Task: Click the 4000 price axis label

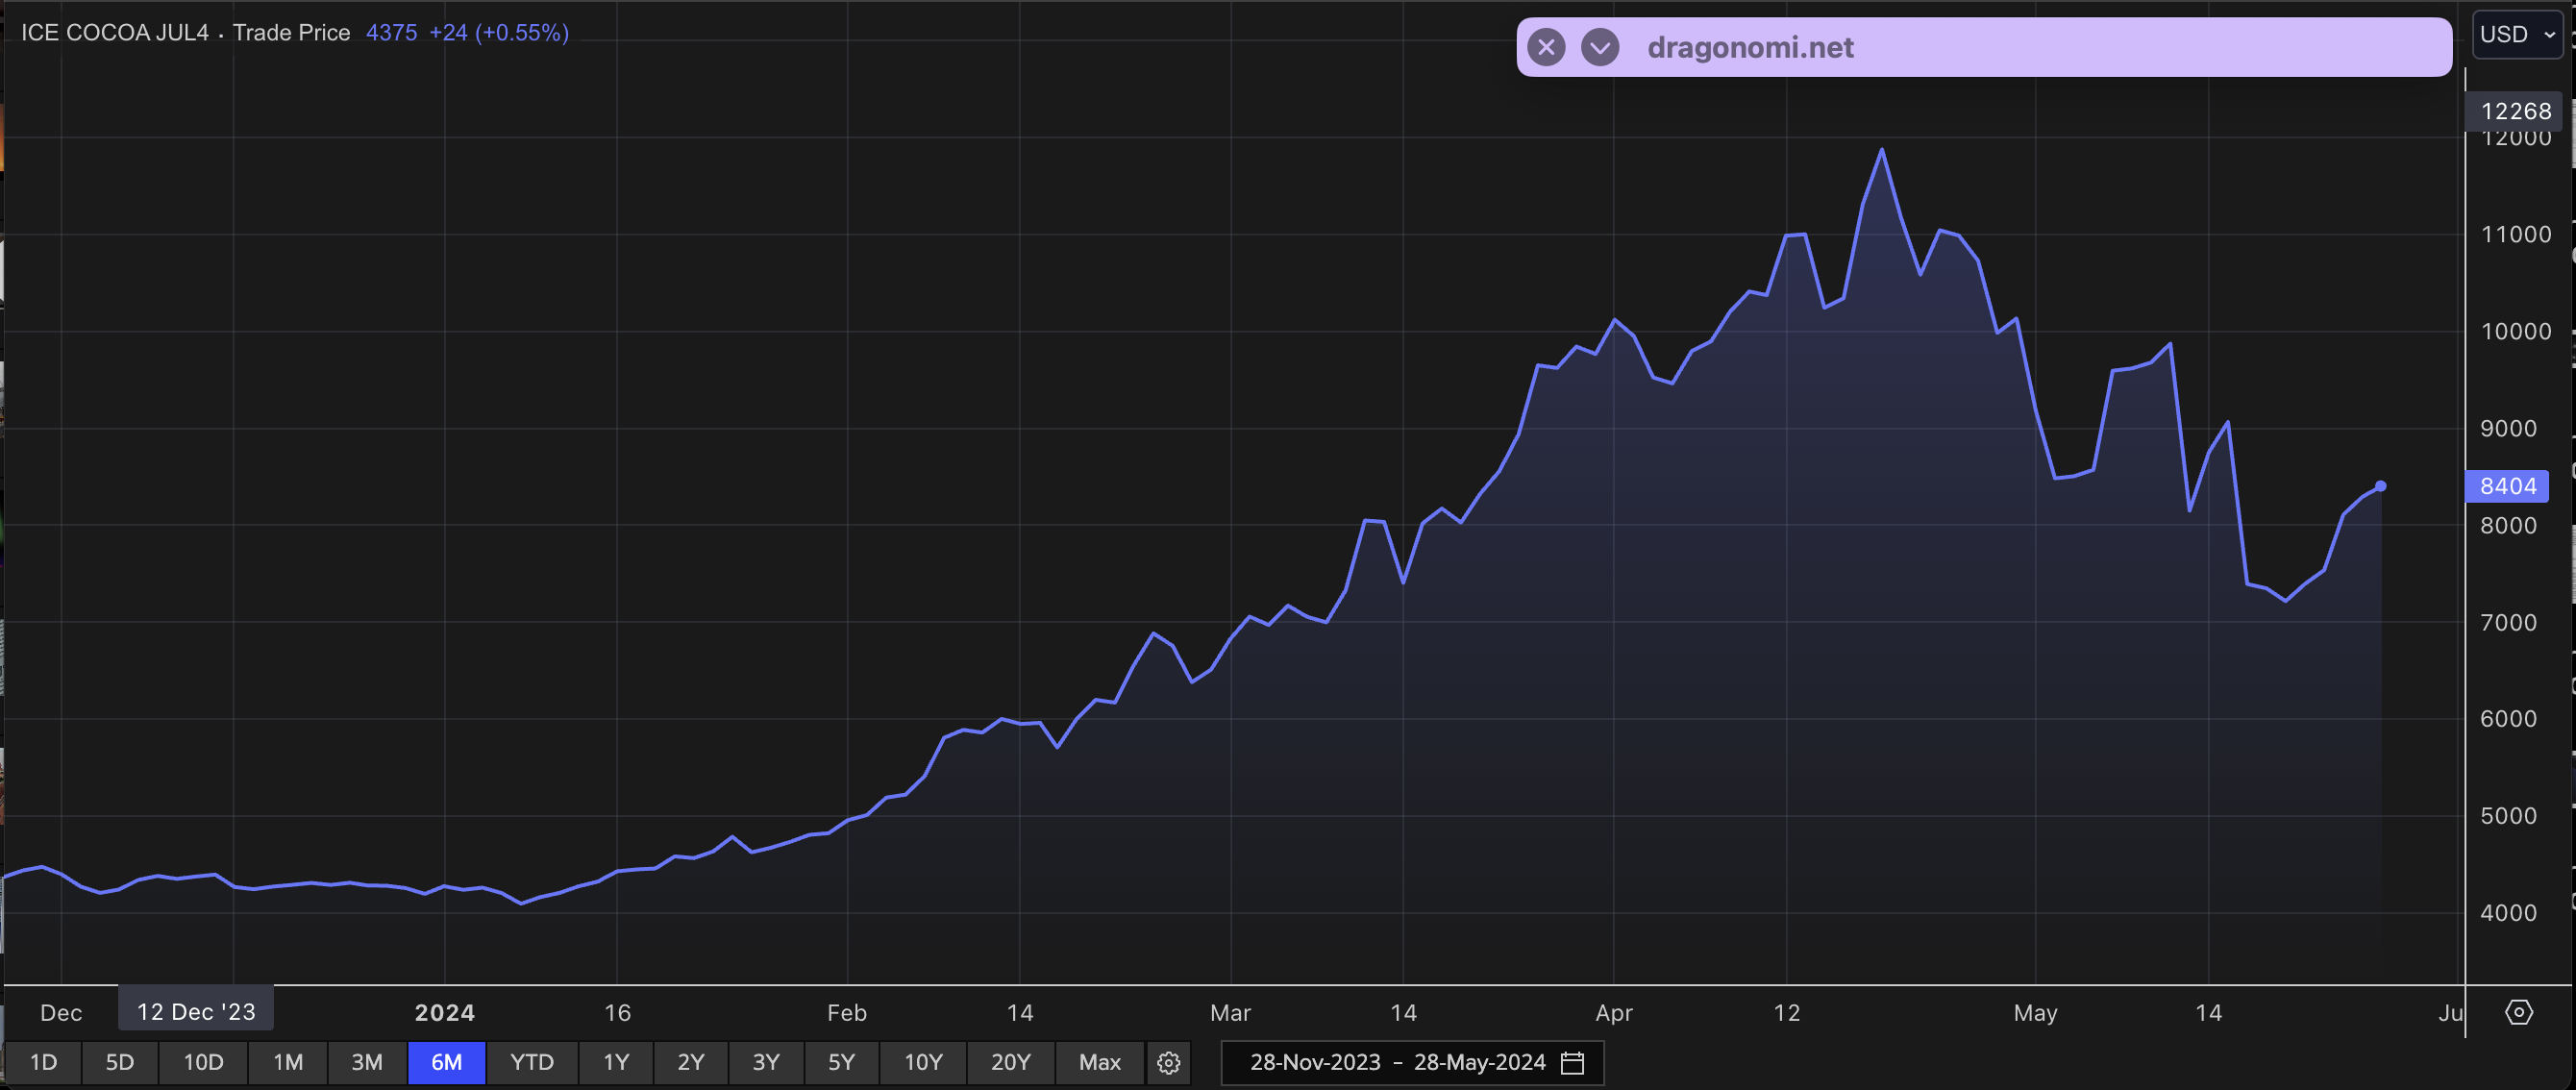Action: click(2508, 912)
